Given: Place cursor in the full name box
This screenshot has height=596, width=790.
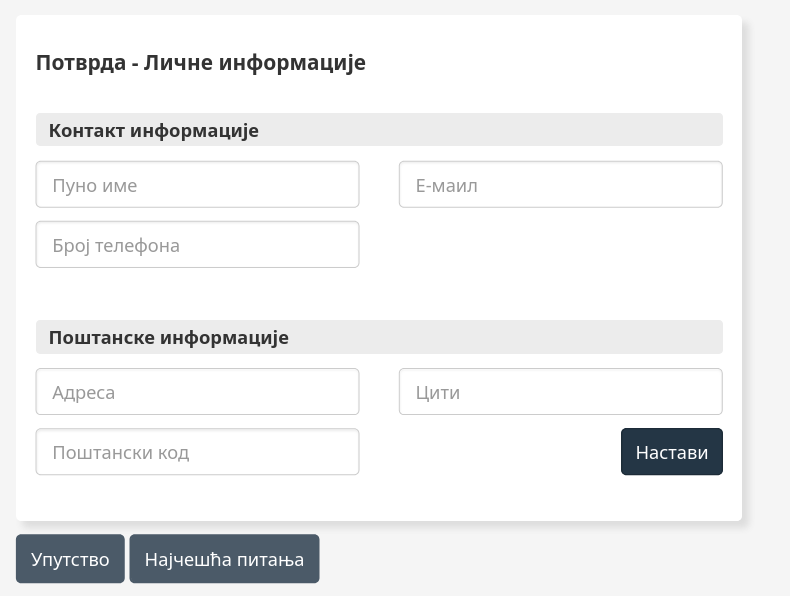Looking at the screenshot, I should click(x=198, y=184).
